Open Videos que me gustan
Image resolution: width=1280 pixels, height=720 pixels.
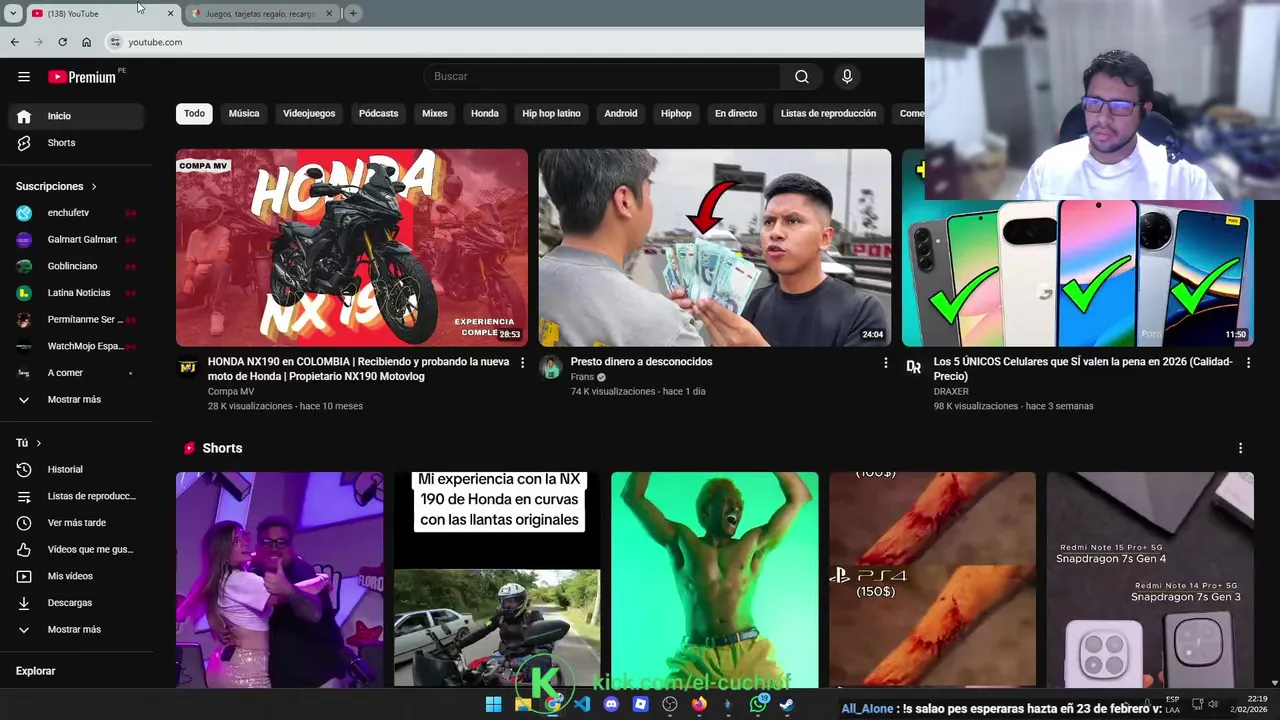[76, 550]
